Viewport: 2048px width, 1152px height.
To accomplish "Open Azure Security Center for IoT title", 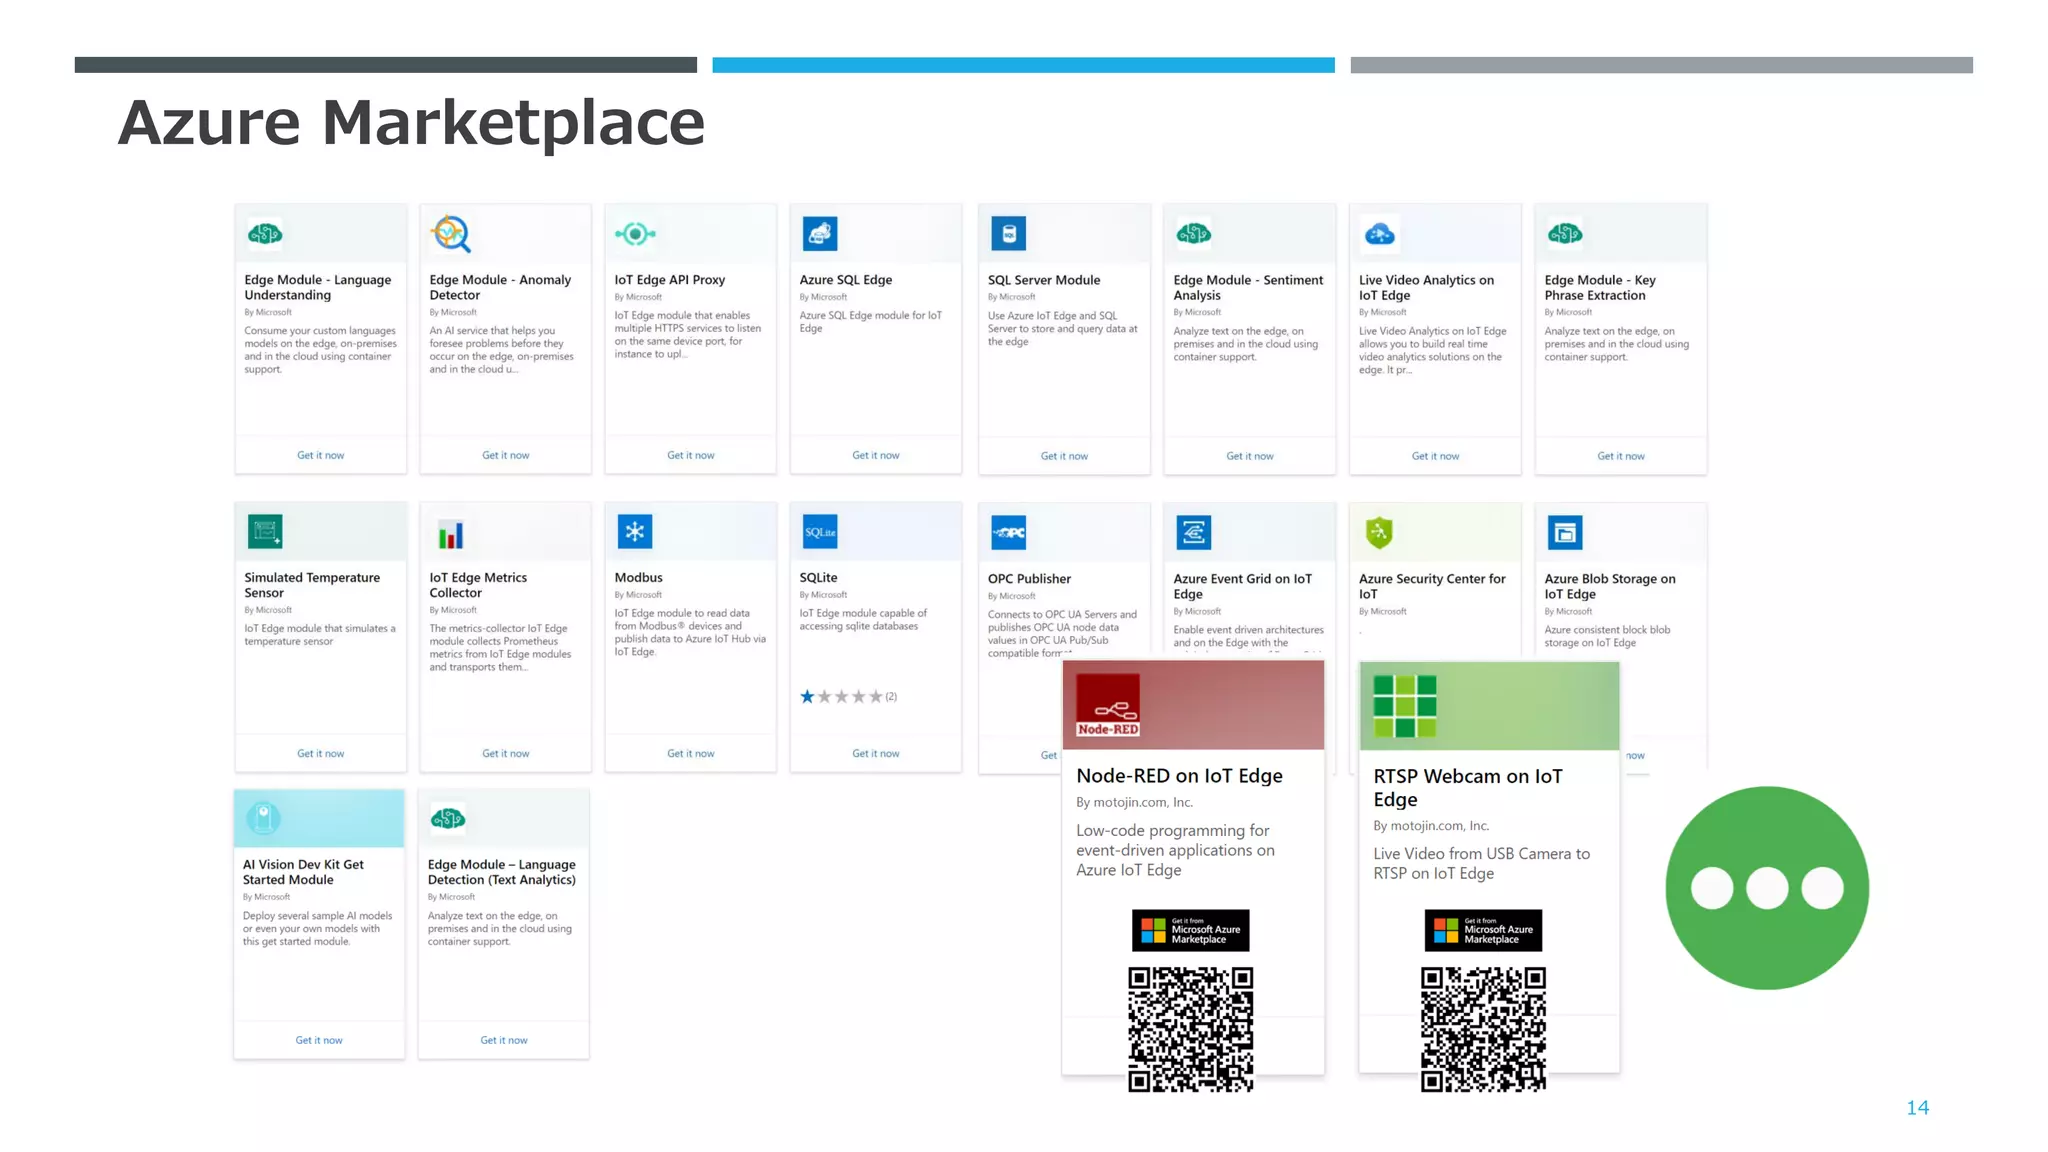I will point(1432,586).
